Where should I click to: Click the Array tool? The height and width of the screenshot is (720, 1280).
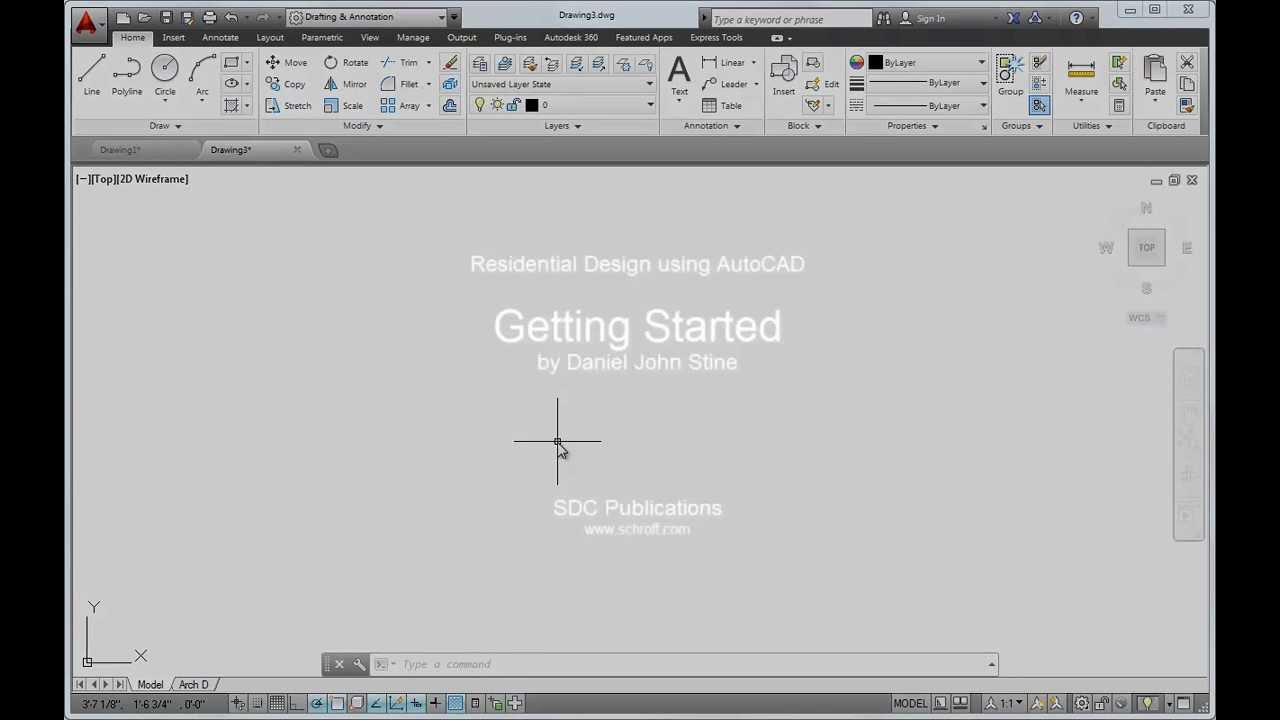click(400, 106)
